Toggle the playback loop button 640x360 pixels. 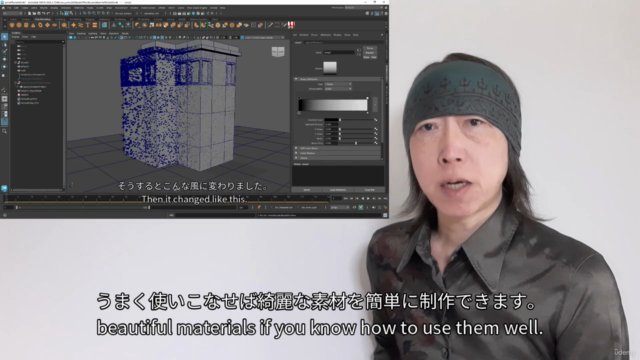click(354, 208)
